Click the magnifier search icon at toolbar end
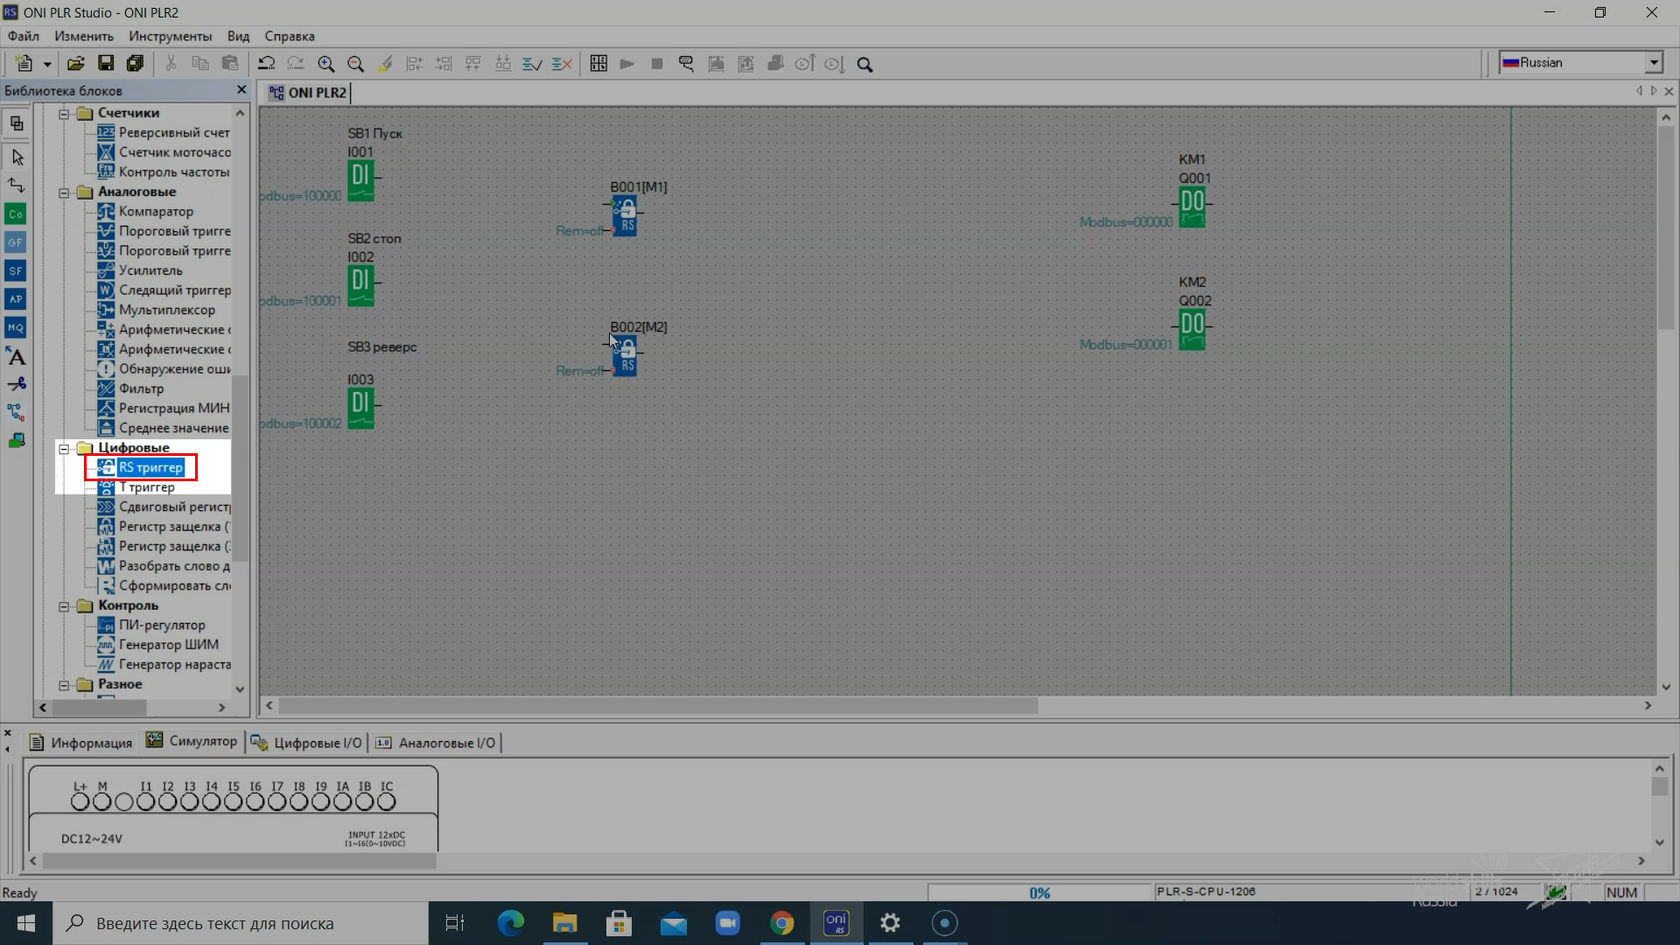The width and height of the screenshot is (1680, 945). 865,64
